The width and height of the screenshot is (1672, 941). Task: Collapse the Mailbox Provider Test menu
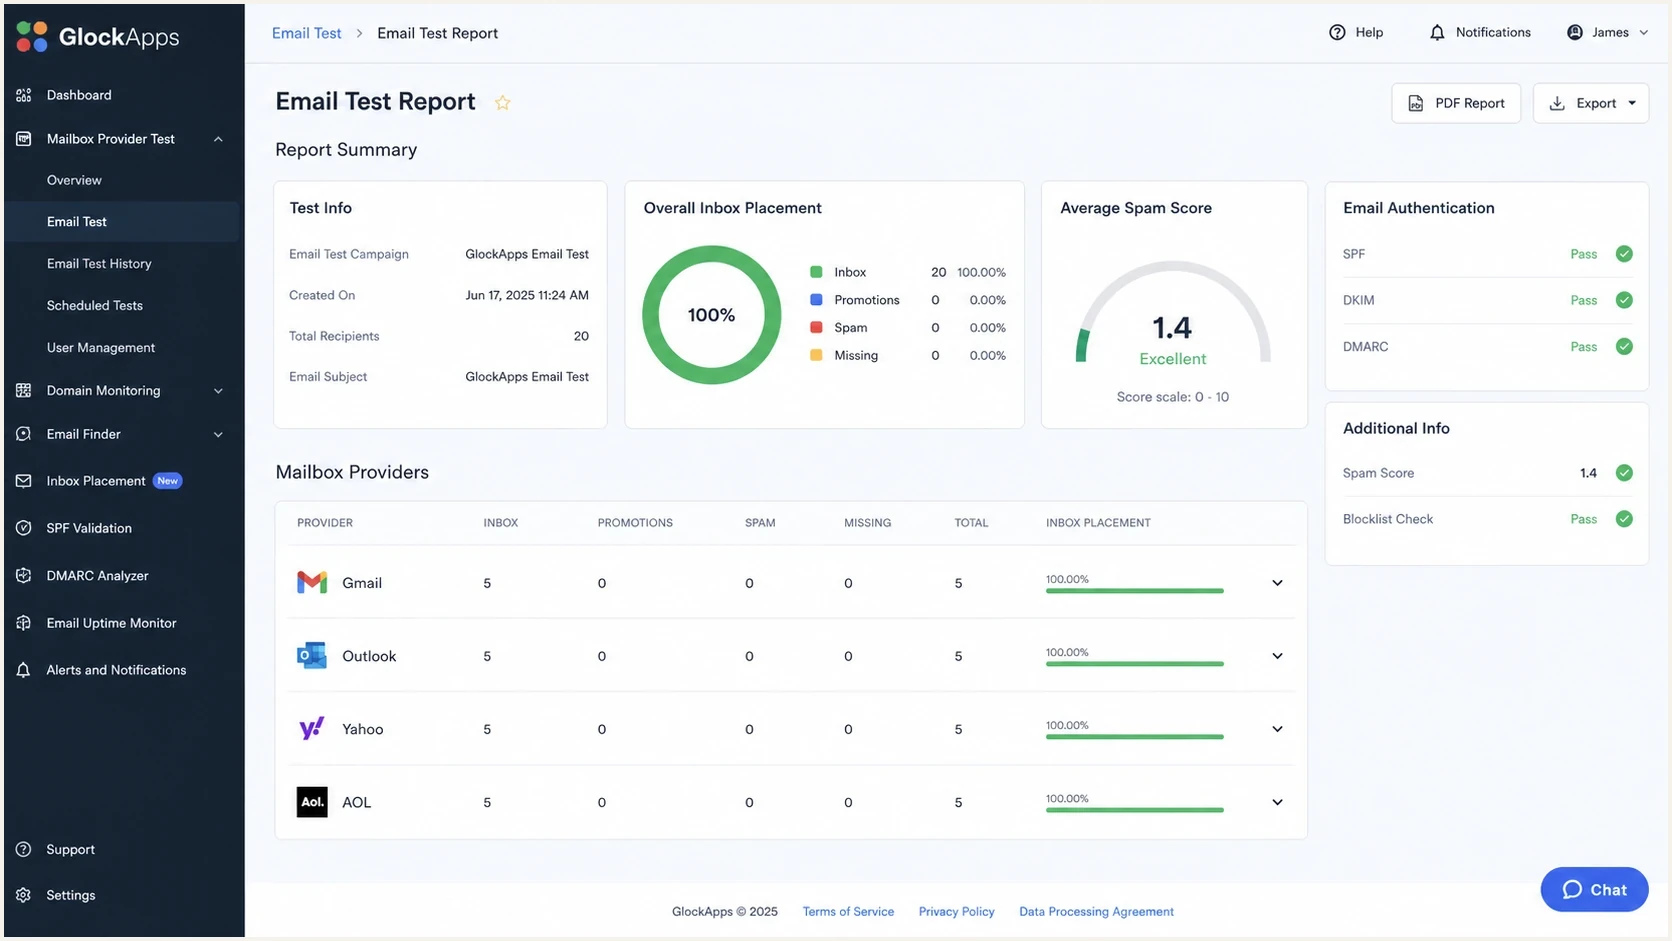(218, 139)
